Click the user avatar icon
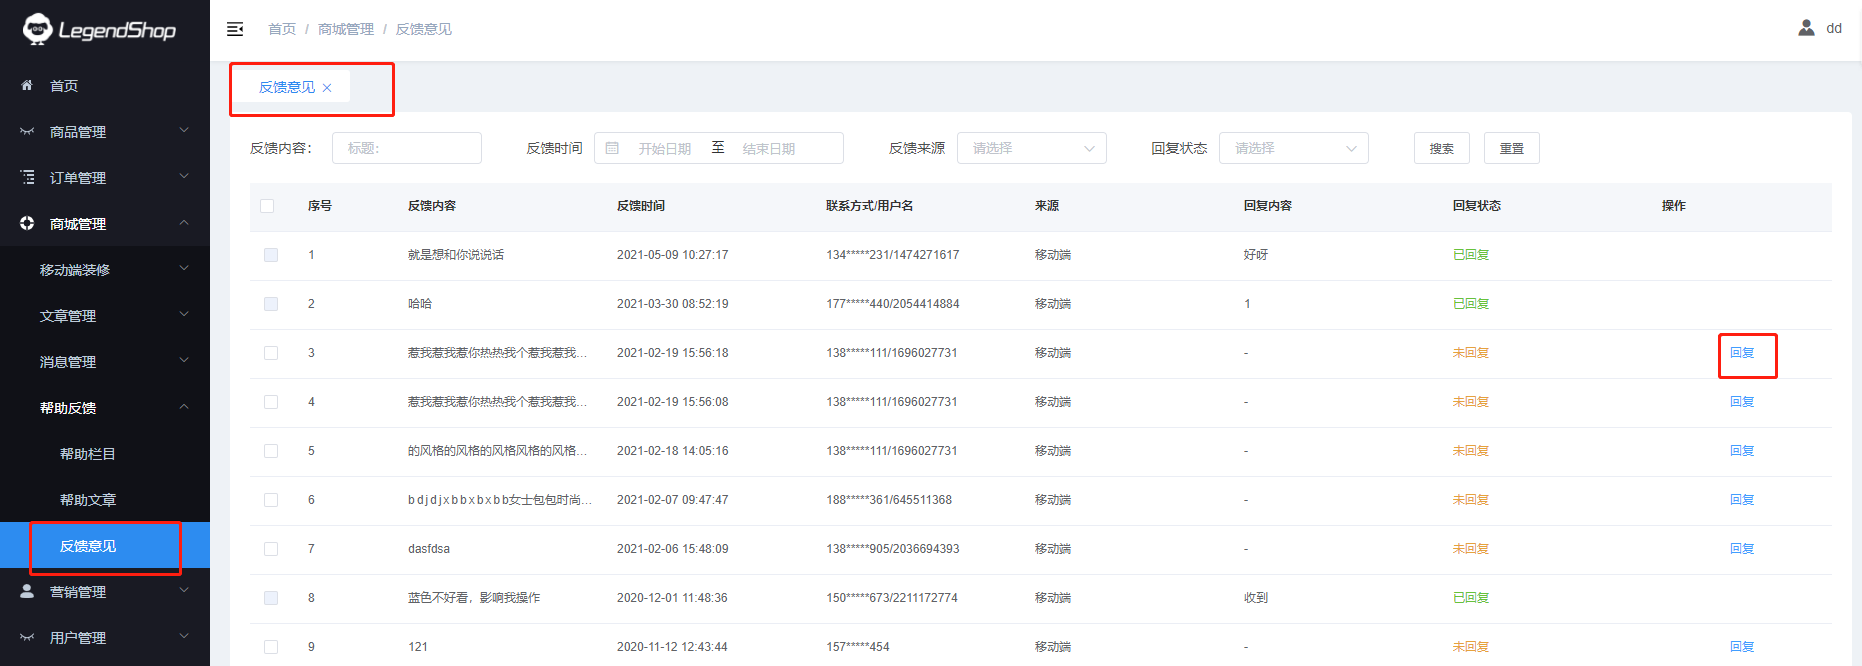Screen dimensions: 1862x666 (x=1806, y=28)
